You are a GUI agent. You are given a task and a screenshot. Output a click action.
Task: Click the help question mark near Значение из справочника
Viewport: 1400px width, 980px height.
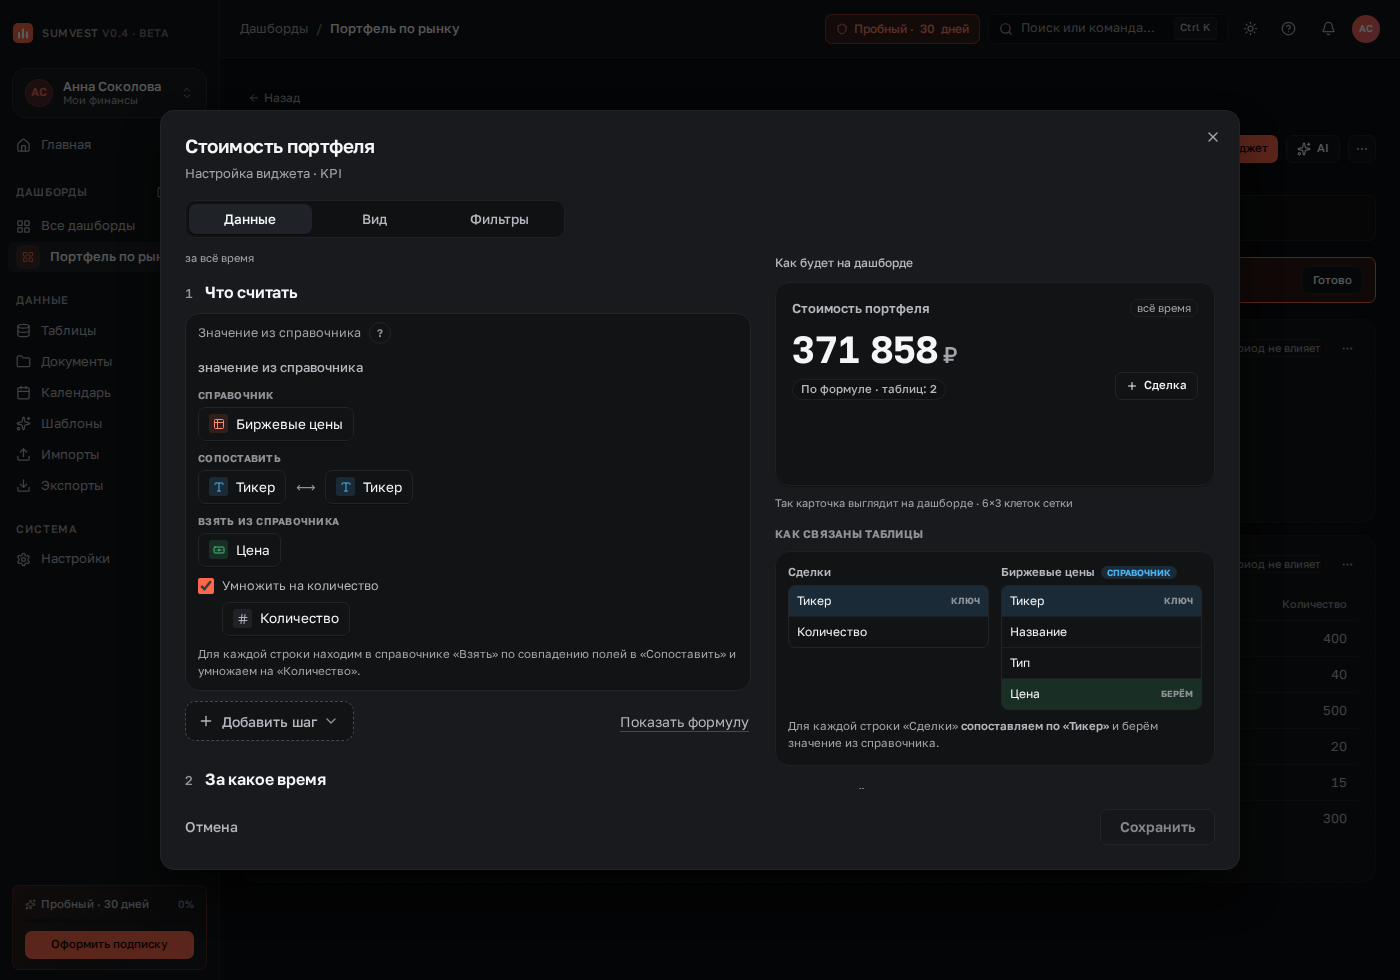(380, 333)
